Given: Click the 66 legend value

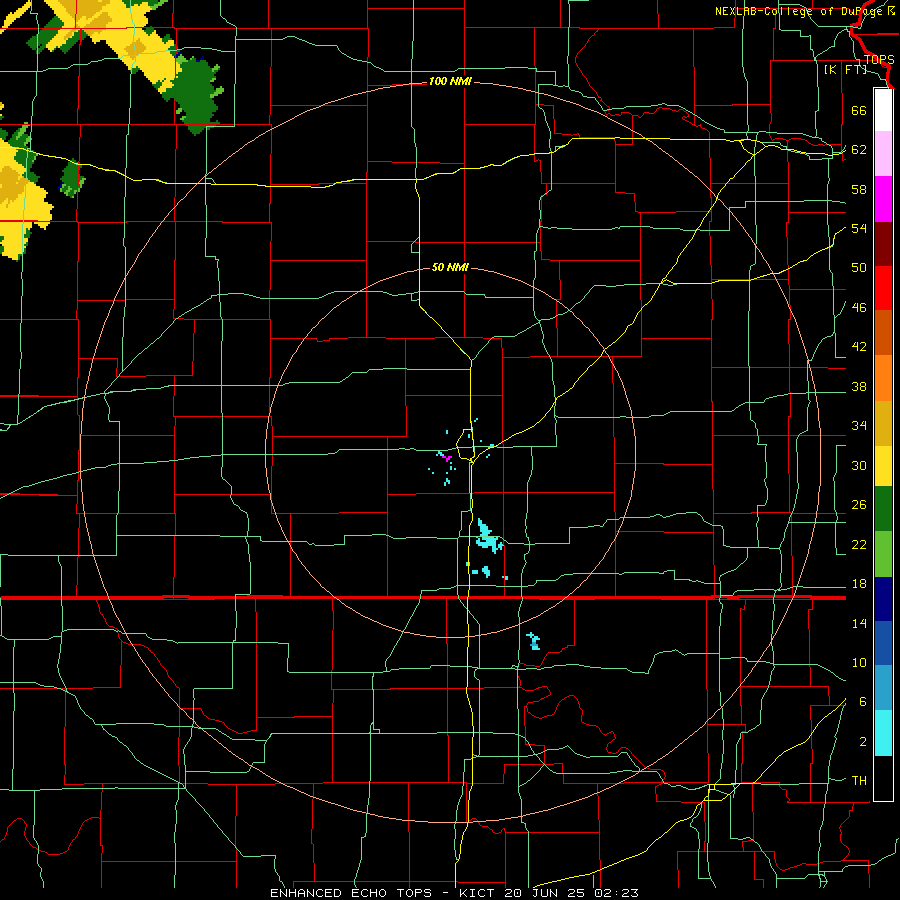Looking at the screenshot, I should (x=859, y=110).
